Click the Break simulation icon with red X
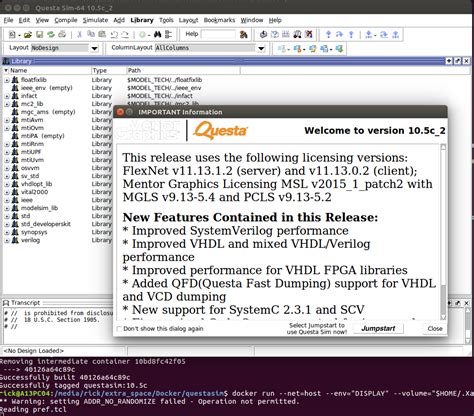Viewport: 474px width, 416px height. (309, 34)
